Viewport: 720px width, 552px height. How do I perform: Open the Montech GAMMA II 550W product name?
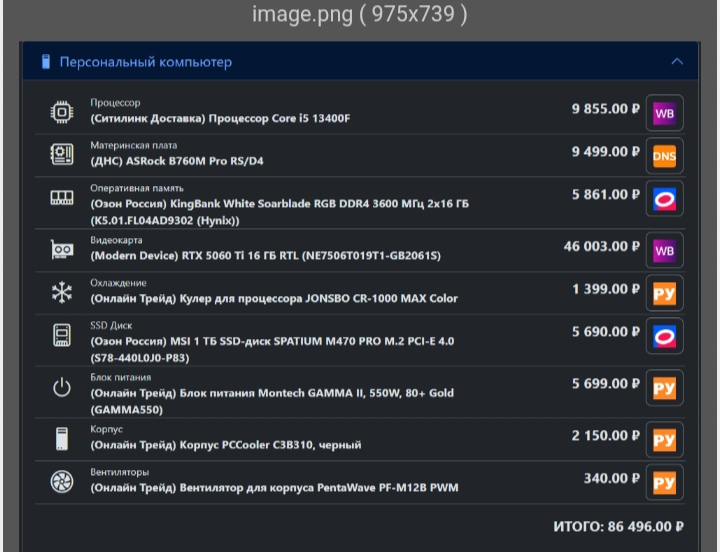point(272,401)
